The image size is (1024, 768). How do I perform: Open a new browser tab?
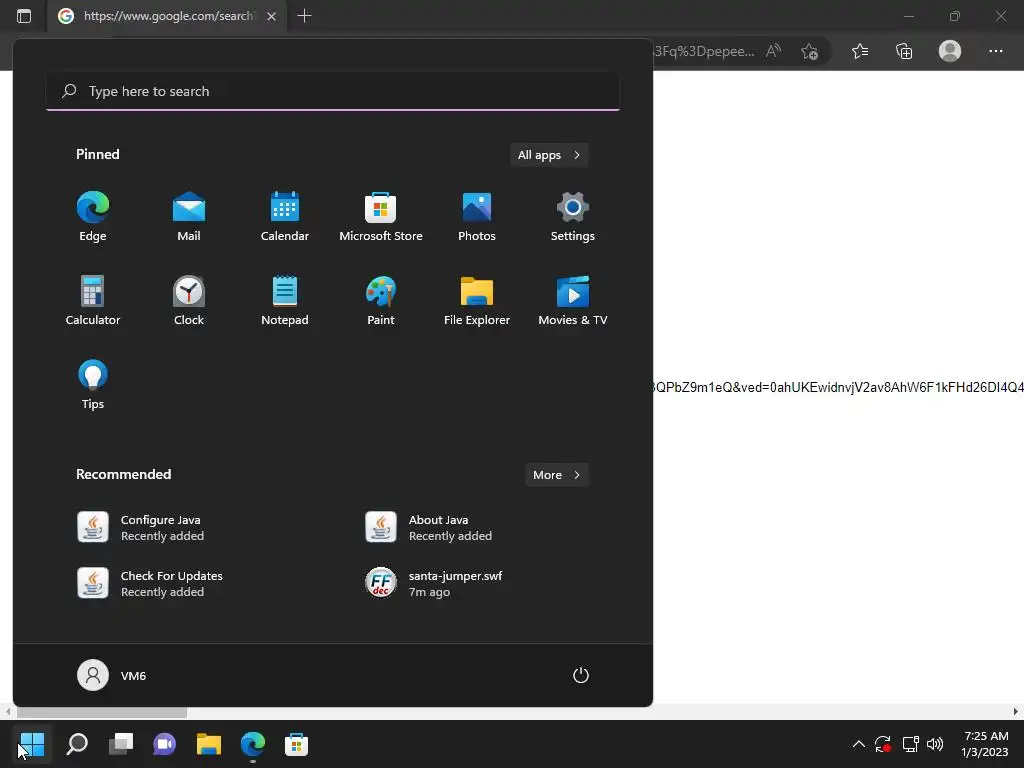click(x=304, y=16)
